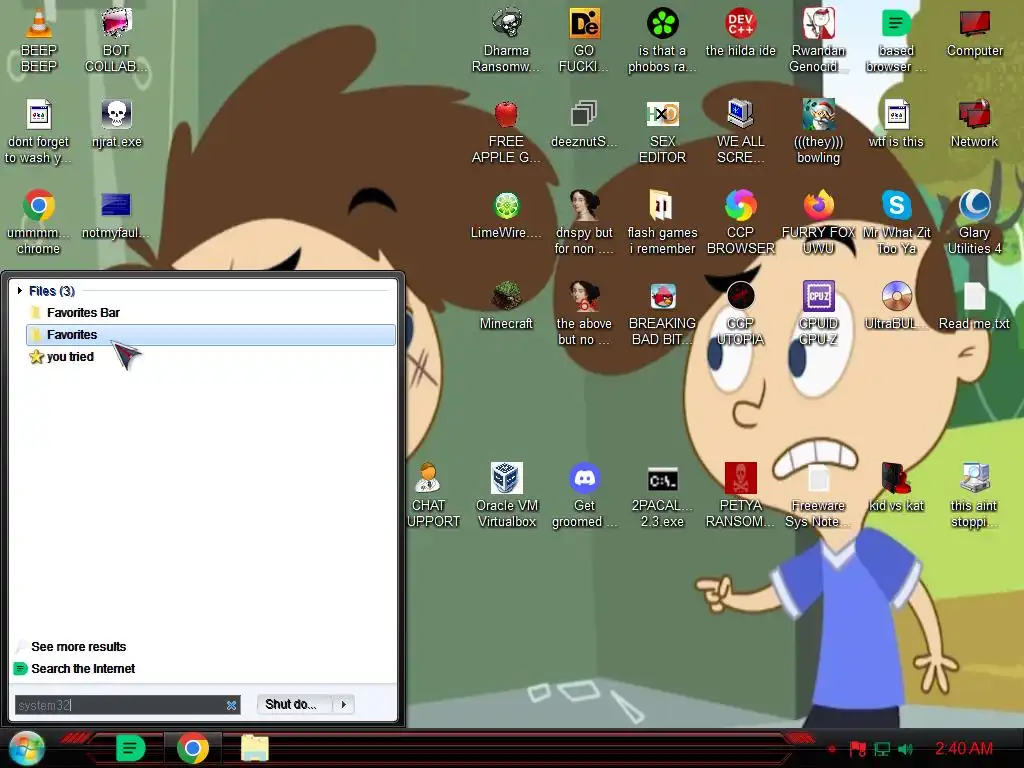Viewport: 1024px width, 768px height.
Task: Open the Read me.txt file icon
Action: click(974, 296)
